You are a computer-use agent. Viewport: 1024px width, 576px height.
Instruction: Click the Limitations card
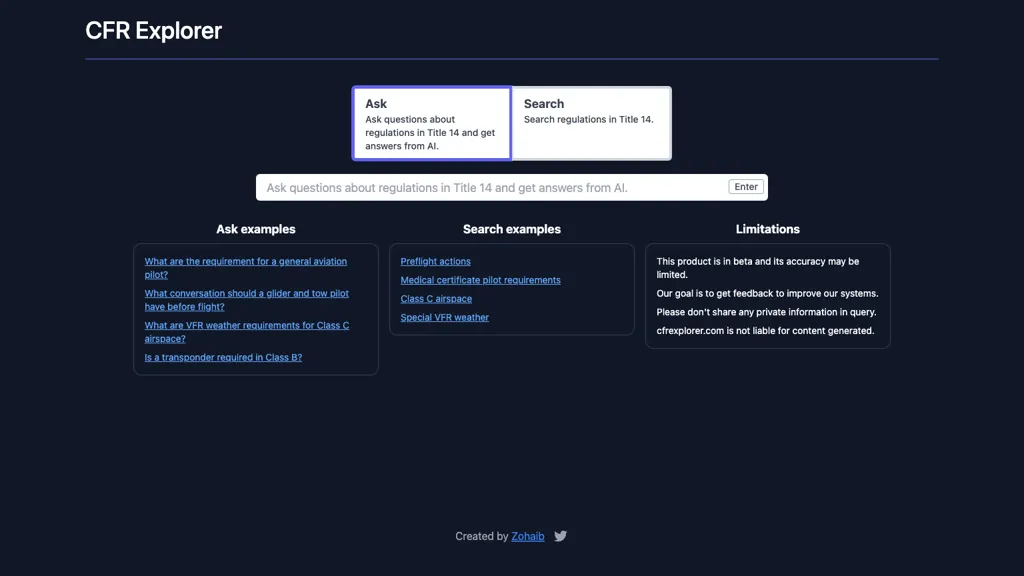tap(768, 293)
